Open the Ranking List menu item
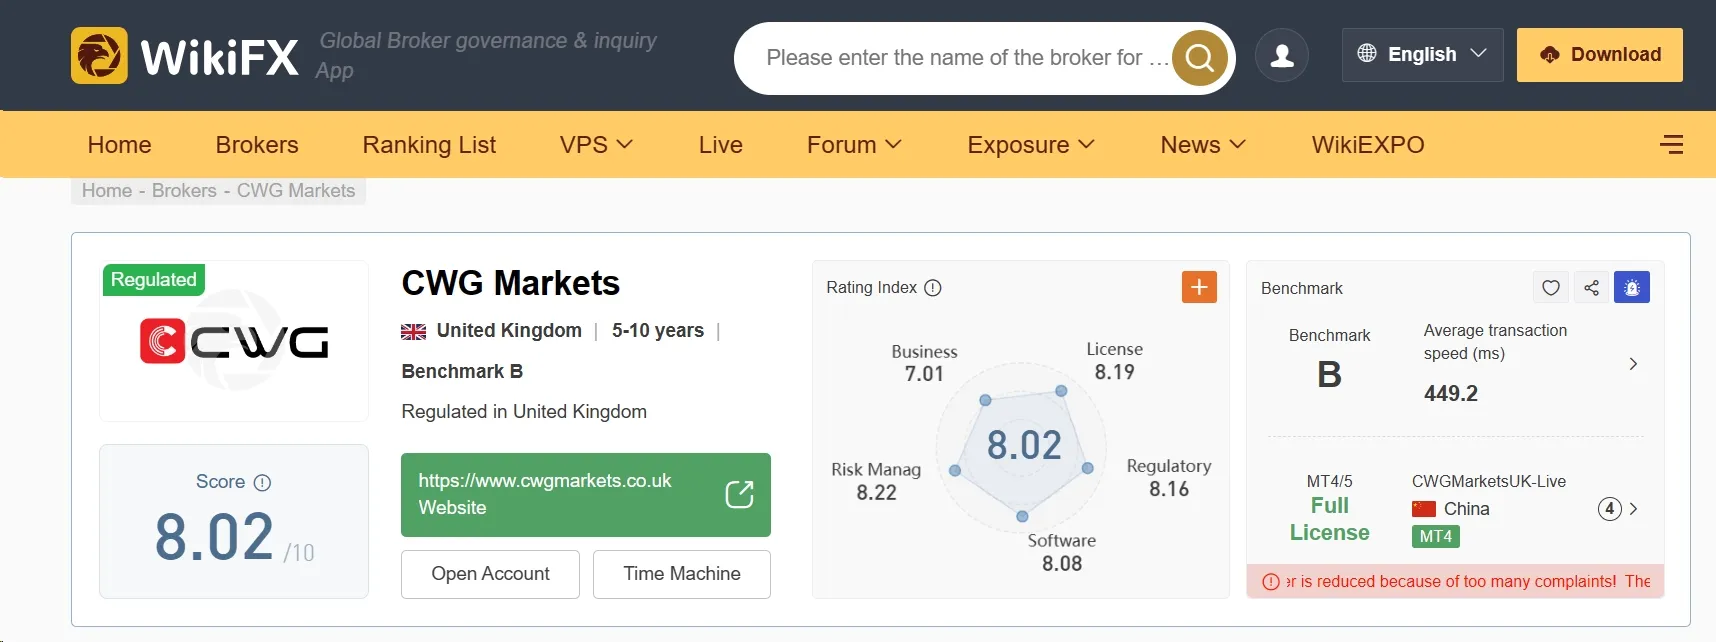Viewport: 1716px width, 642px height. pyautogui.click(x=429, y=145)
